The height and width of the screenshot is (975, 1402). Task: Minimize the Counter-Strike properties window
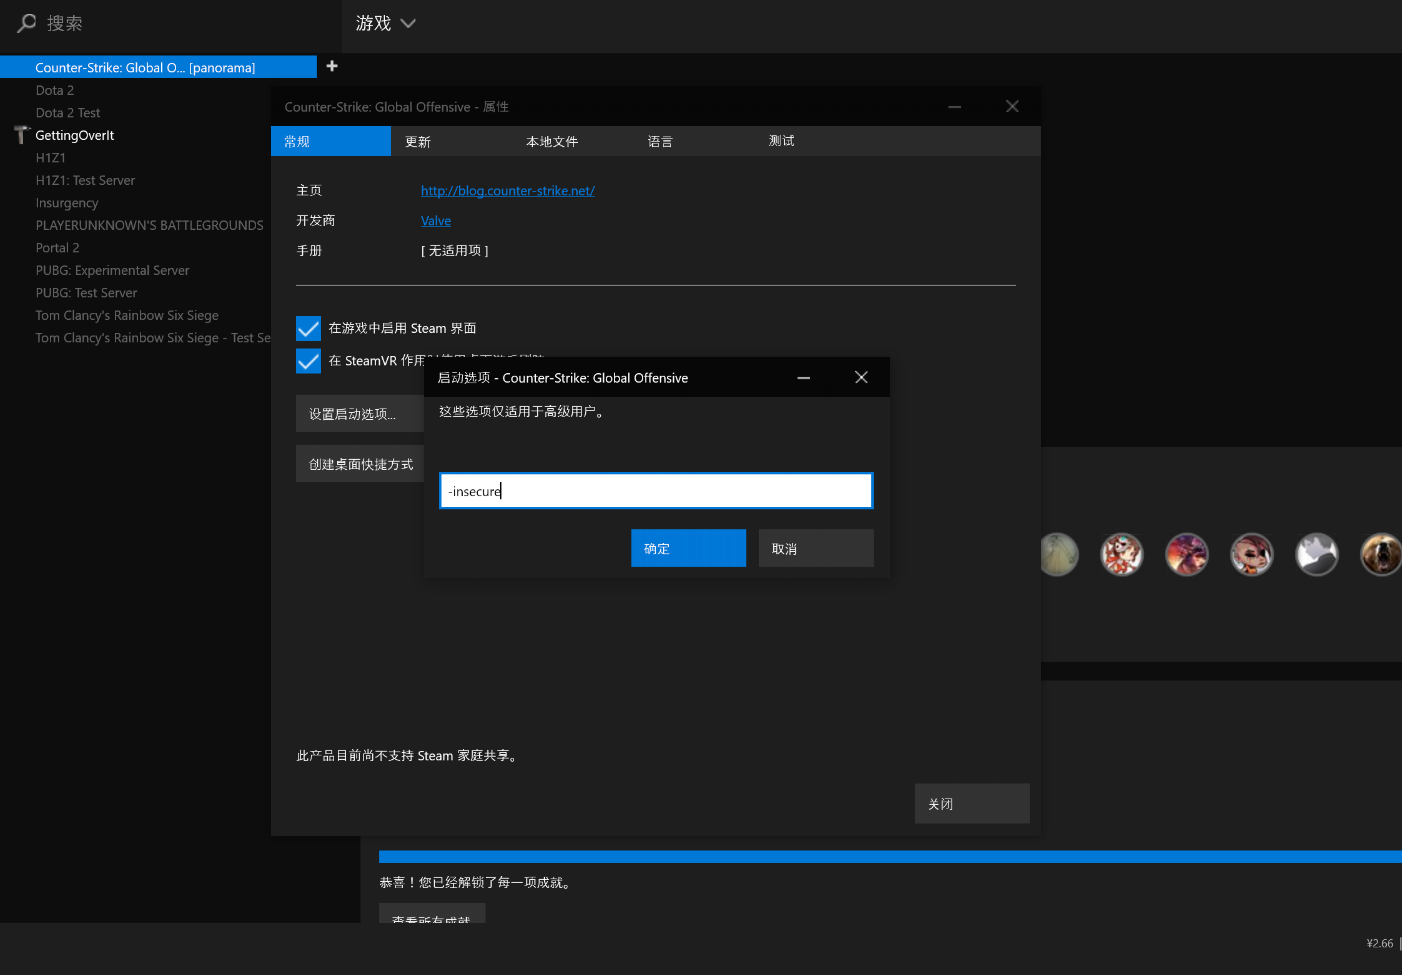point(955,107)
